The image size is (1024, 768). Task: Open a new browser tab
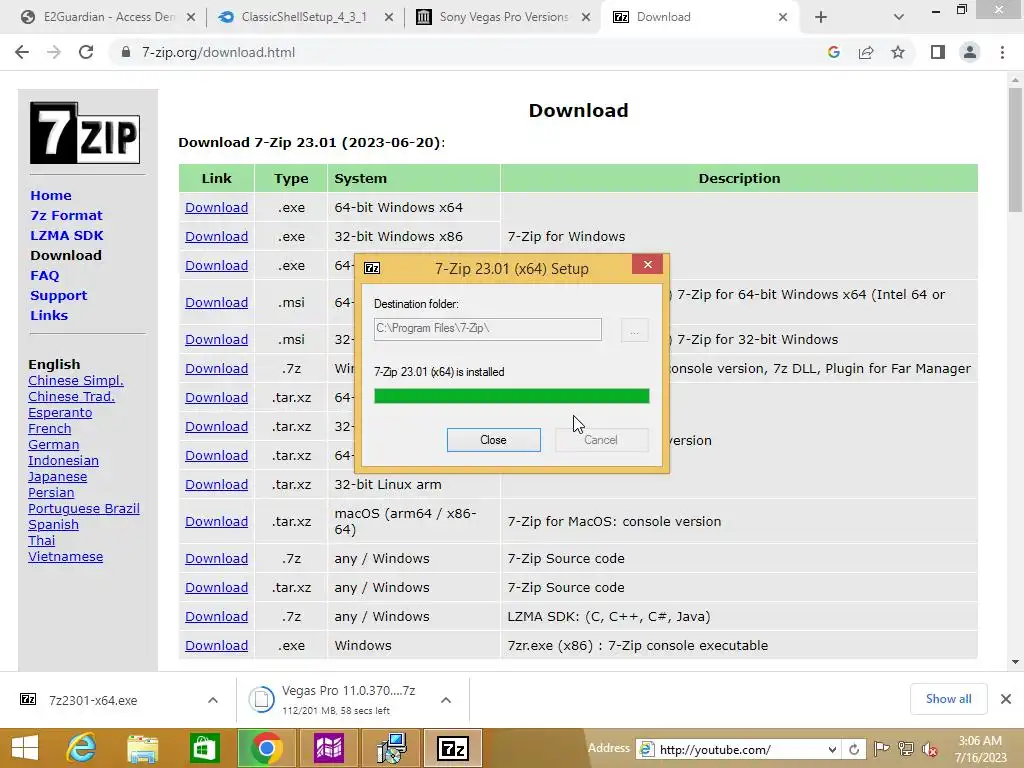[821, 17]
